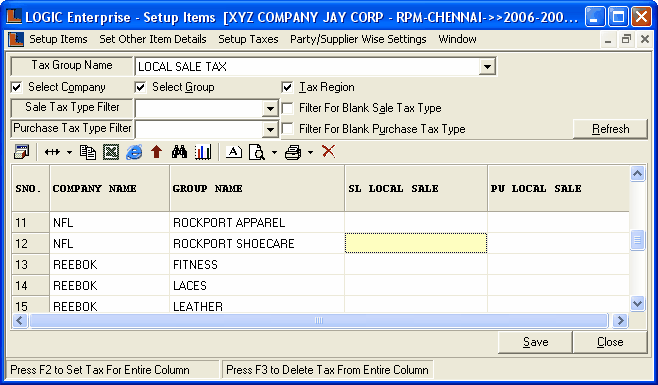This screenshot has height=385, width=658.
Task: Click the horizontal scrollbar left arrow
Action: pyautogui.click(x=20, y=321)
